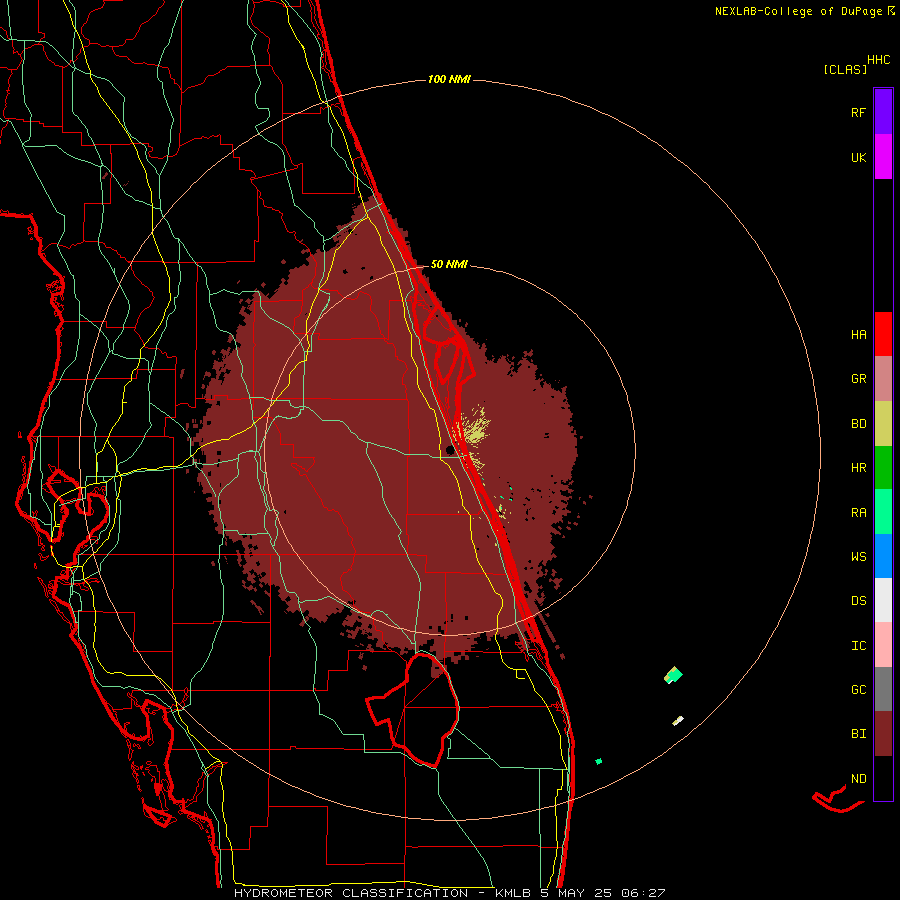Click the DS legend label
900x900 pixels.
858,601
